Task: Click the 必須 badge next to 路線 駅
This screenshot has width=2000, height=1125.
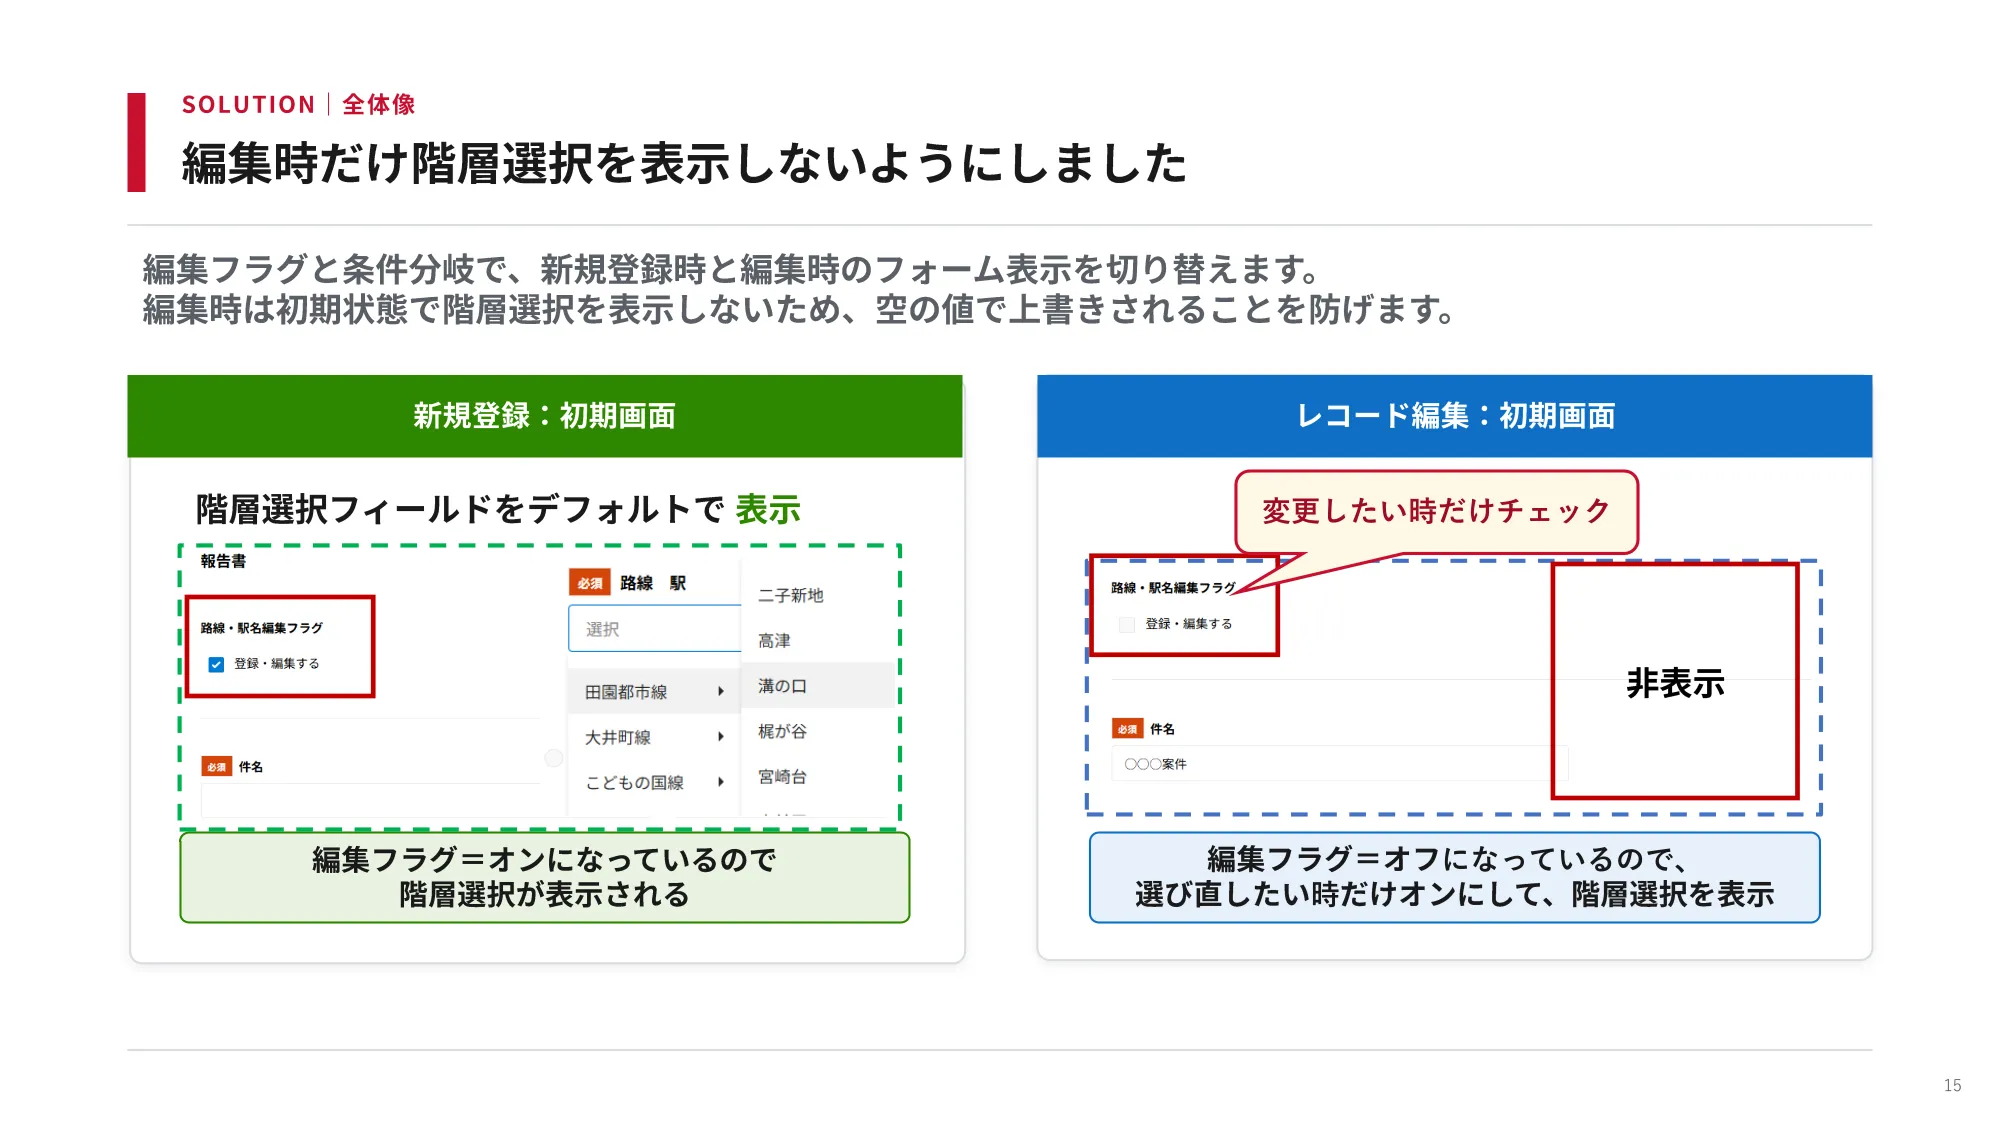Action: point(589,583)
